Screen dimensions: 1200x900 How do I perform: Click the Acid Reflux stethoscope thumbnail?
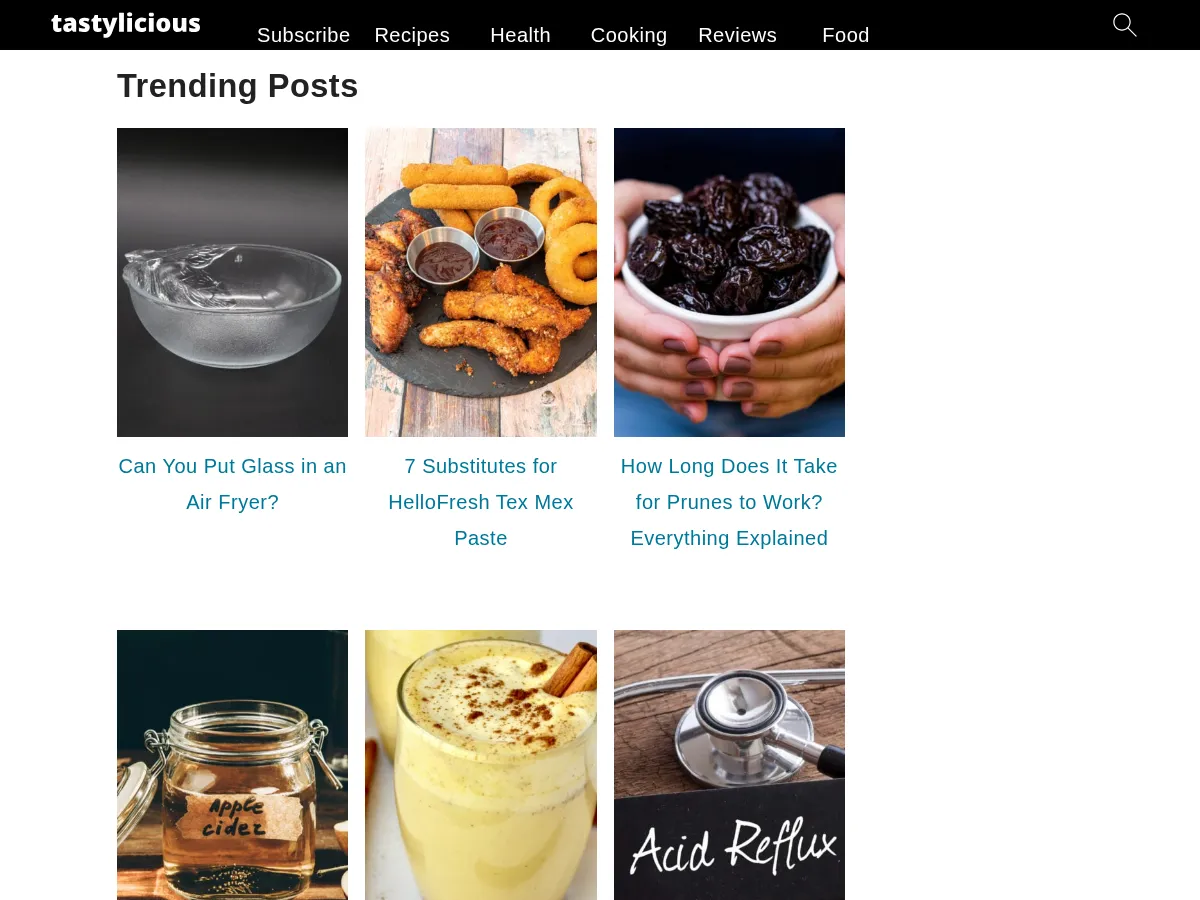(x=729, y=765)
